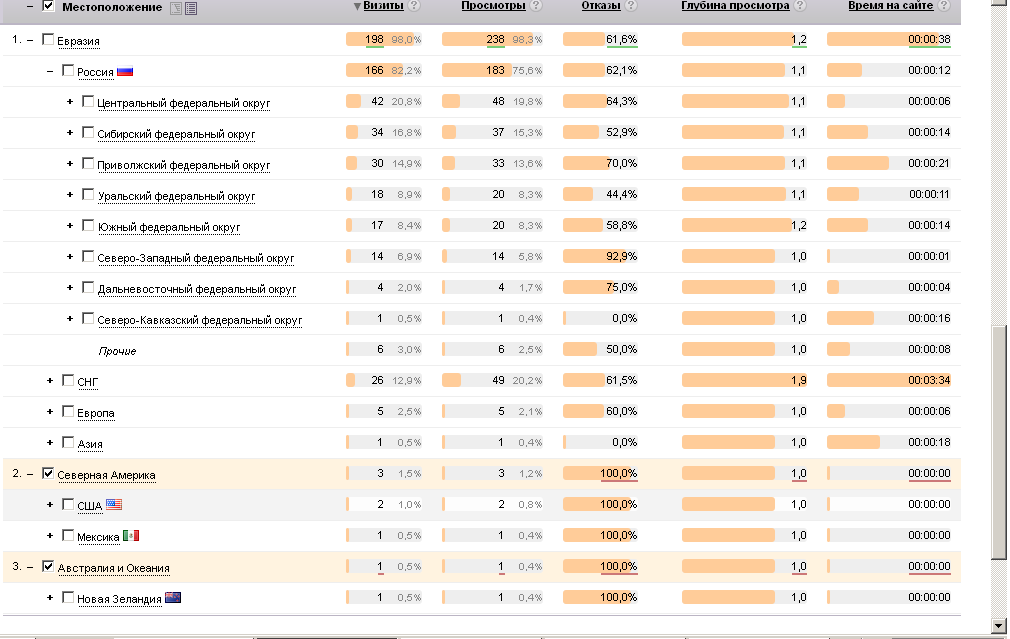Click the USA flag icon

[x=113, y=505]
